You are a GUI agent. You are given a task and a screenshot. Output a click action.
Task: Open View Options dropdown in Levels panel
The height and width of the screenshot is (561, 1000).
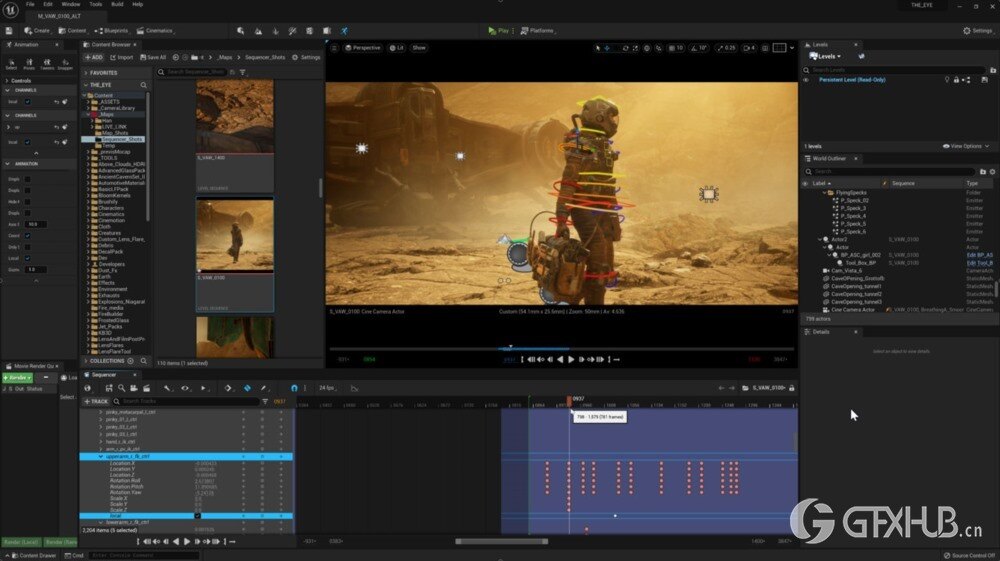967,146
